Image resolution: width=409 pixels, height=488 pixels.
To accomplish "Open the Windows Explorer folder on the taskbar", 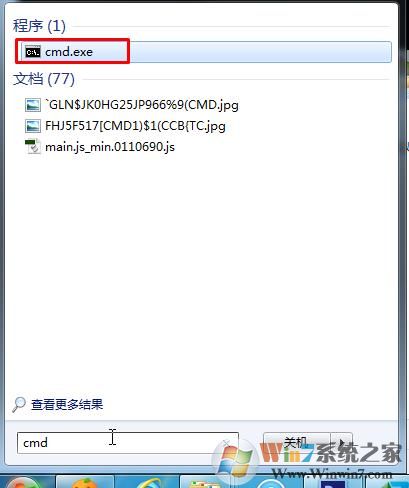I will tap(203, 483).
